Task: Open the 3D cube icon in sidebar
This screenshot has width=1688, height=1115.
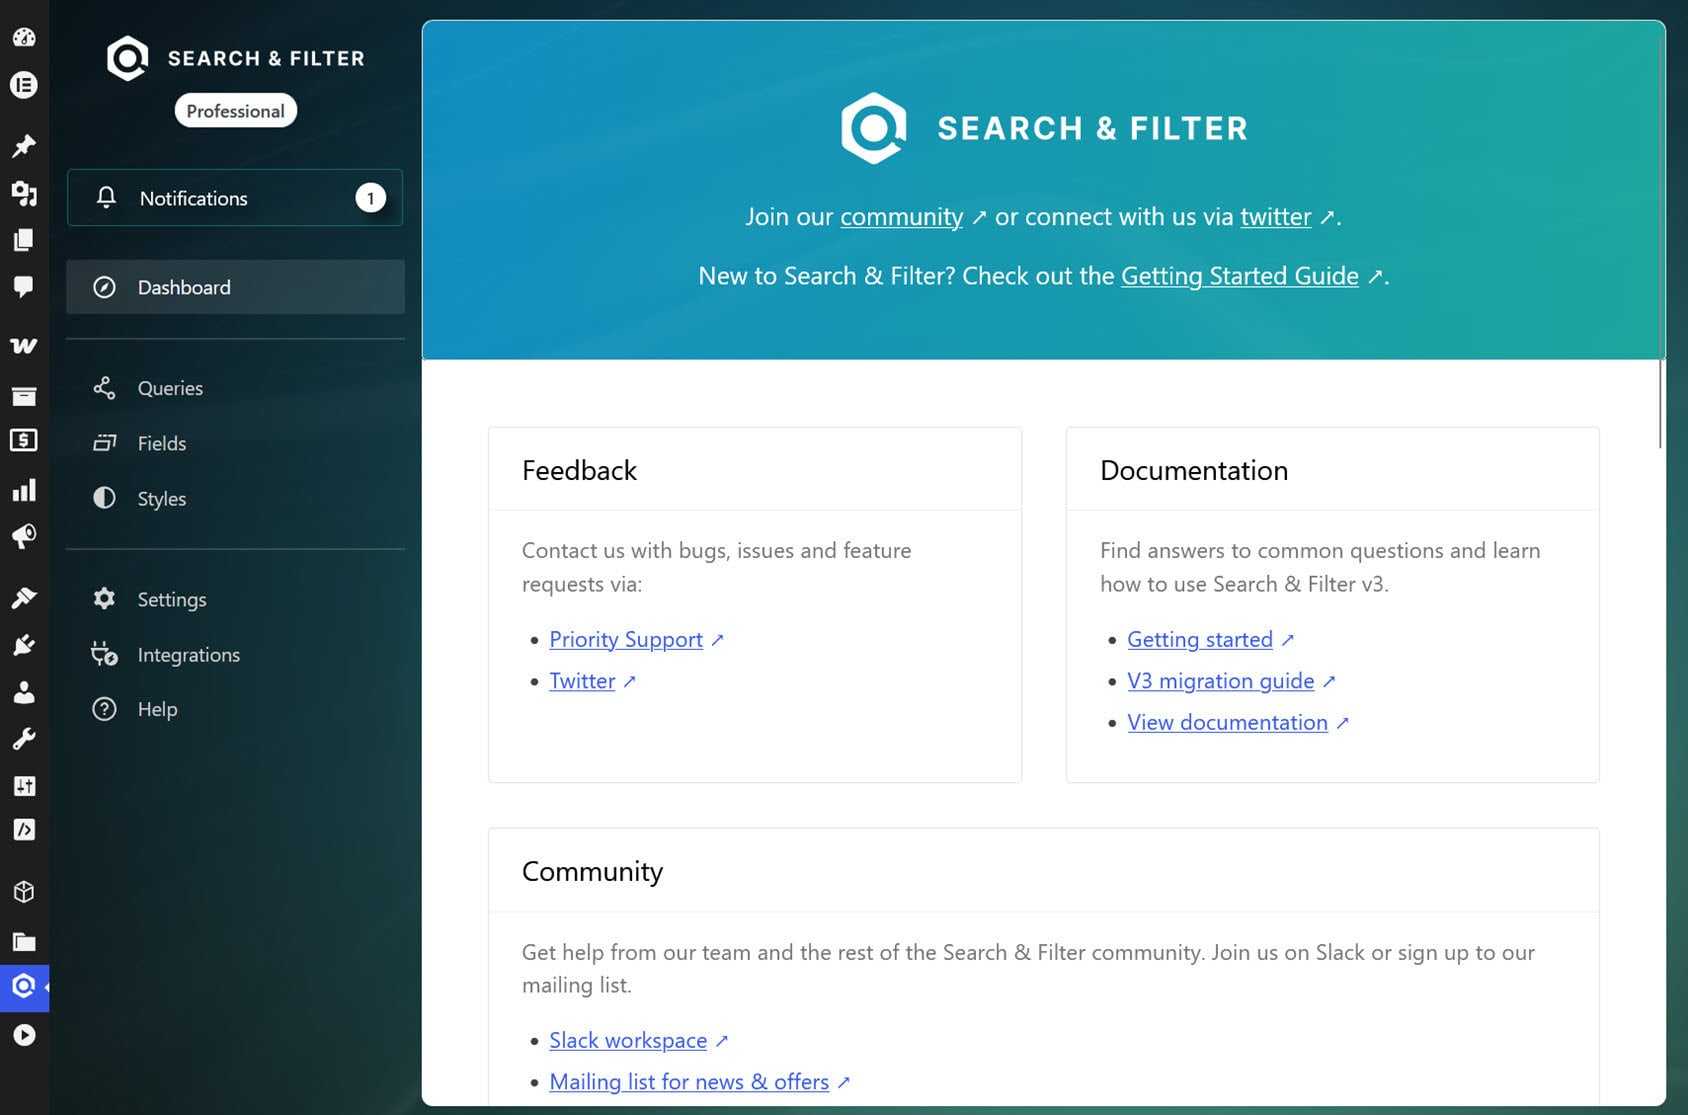Action: [x=24, y=892]
